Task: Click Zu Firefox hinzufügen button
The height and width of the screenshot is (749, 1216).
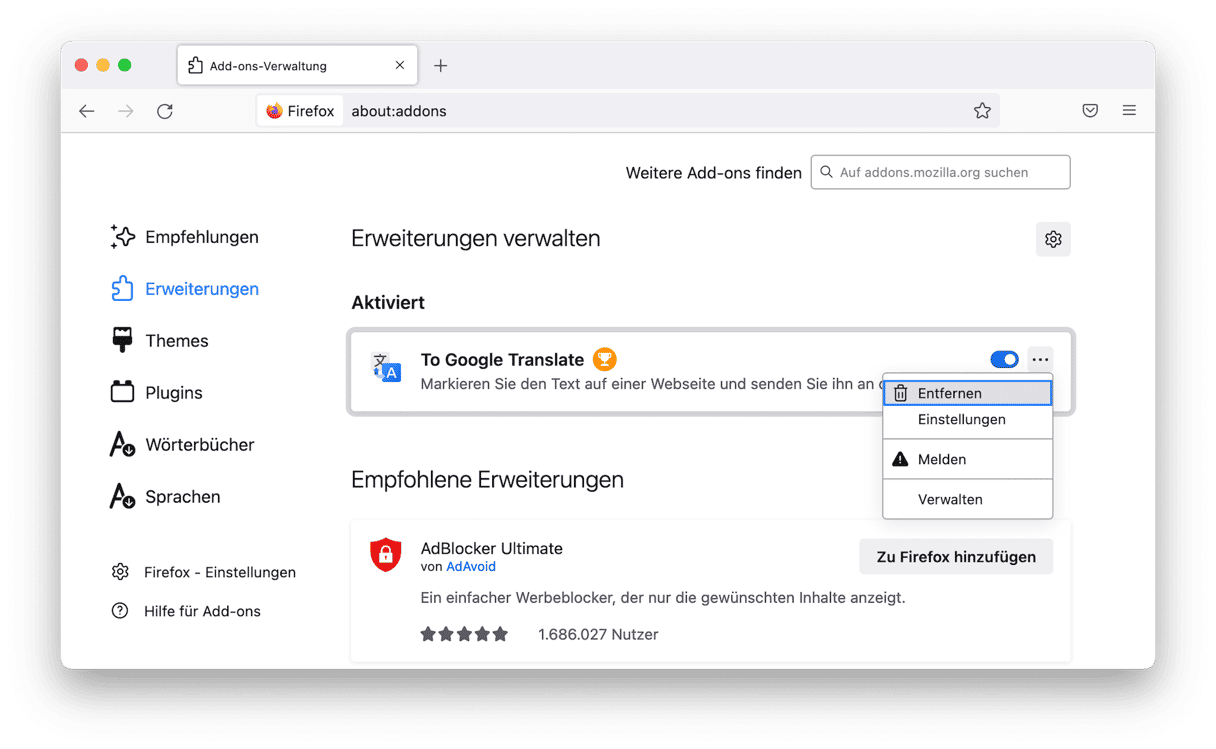Action: click(956, 557)
